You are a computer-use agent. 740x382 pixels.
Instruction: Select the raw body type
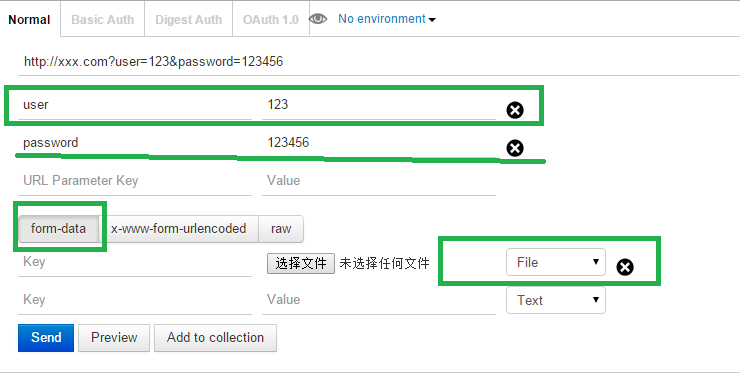point(281,229)
